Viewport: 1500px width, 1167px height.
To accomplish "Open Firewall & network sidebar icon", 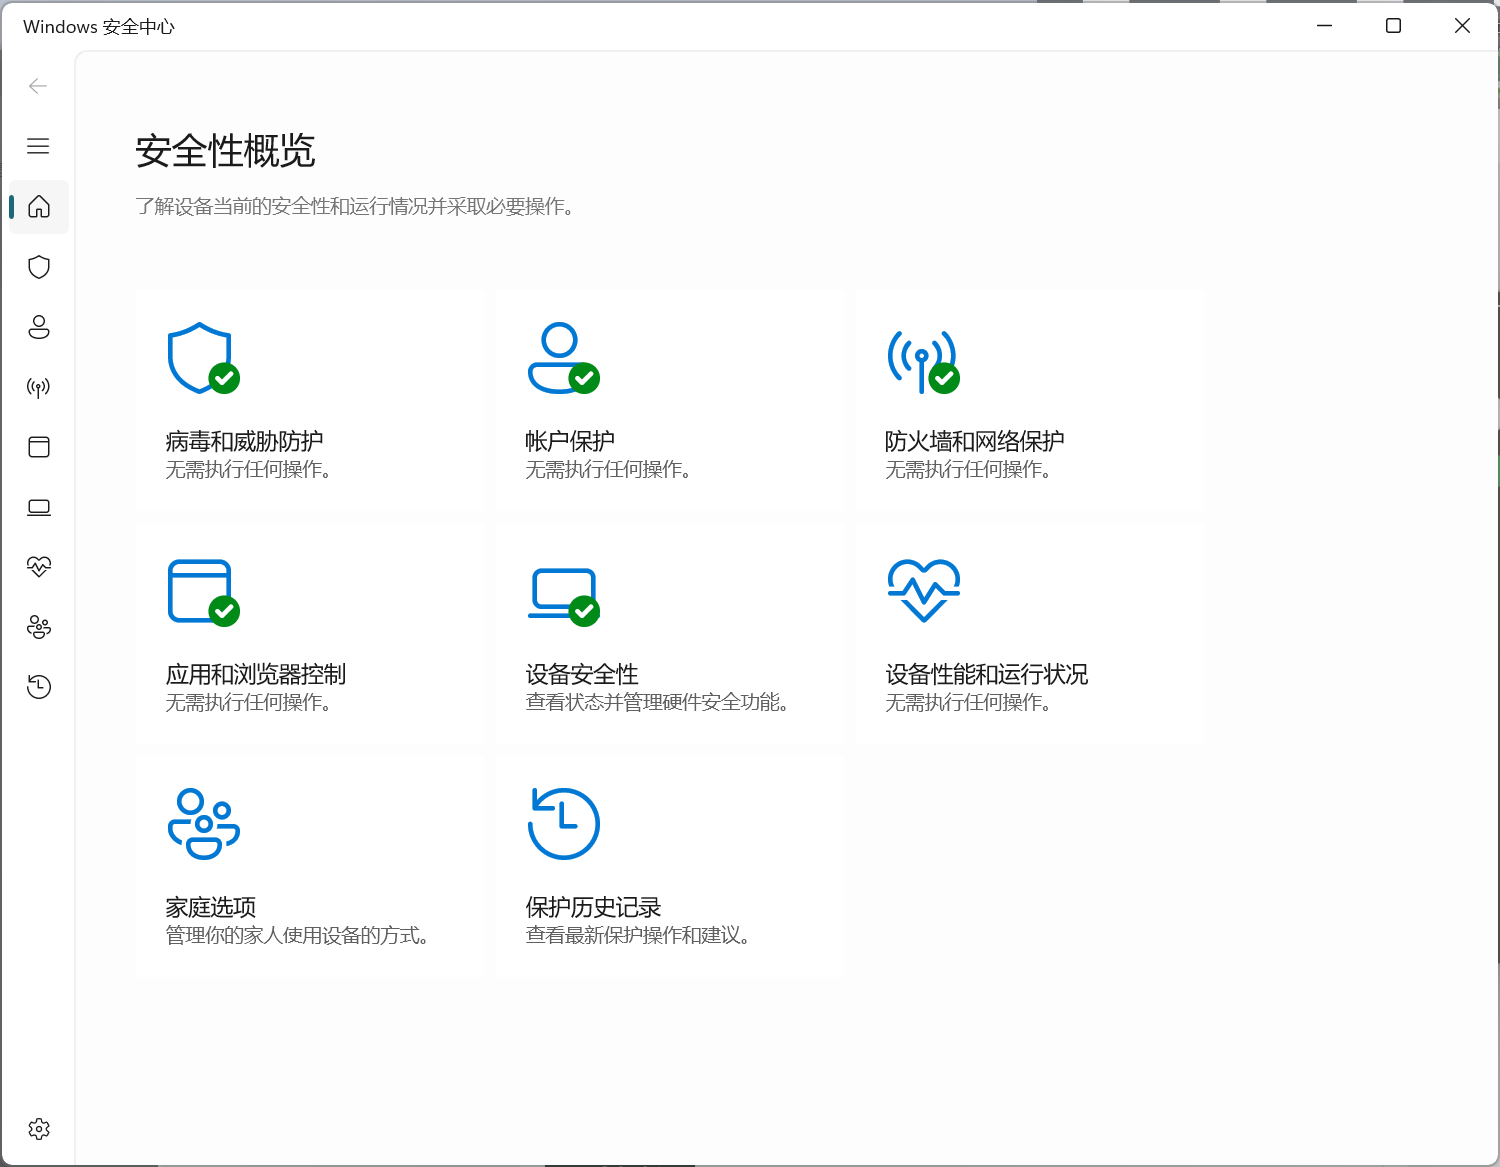I will pyautogui.click(x=39, y=387).
